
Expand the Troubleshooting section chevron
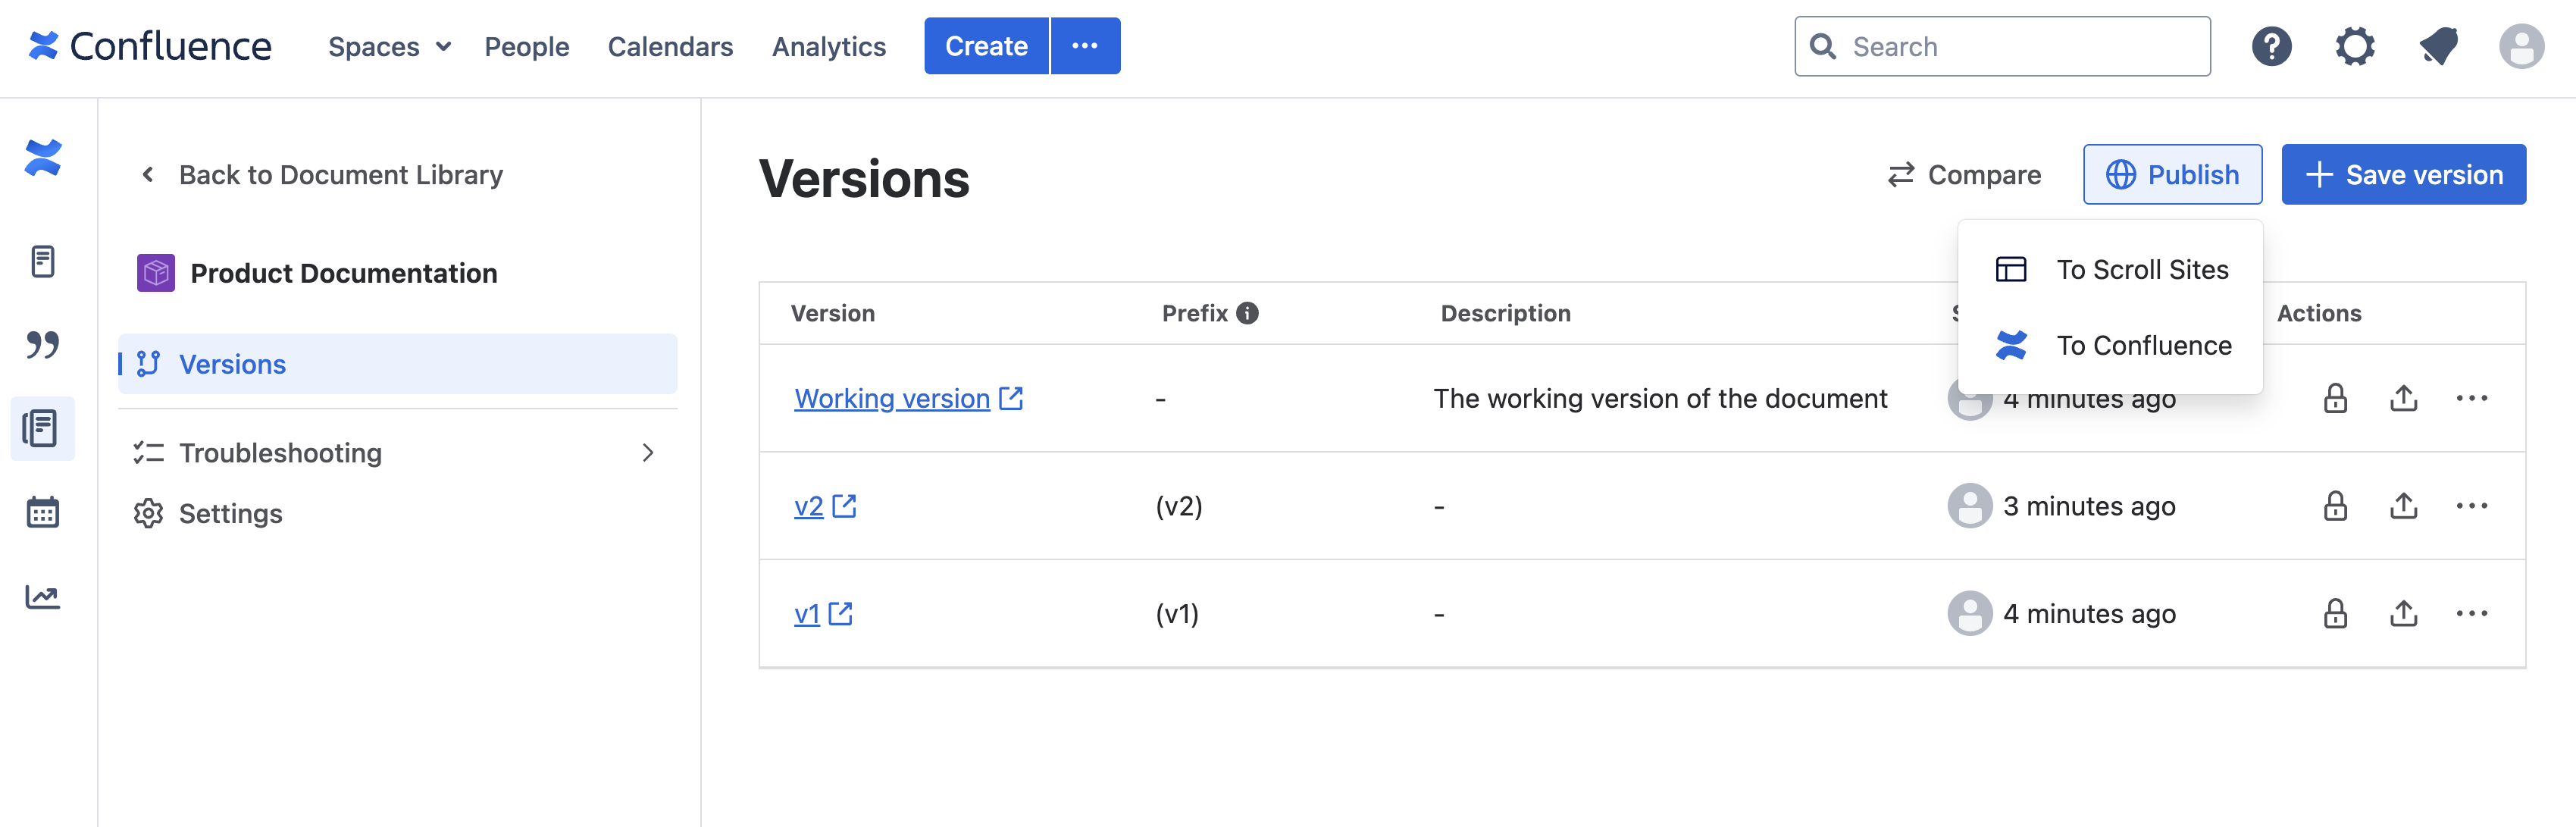coord(648,452)
